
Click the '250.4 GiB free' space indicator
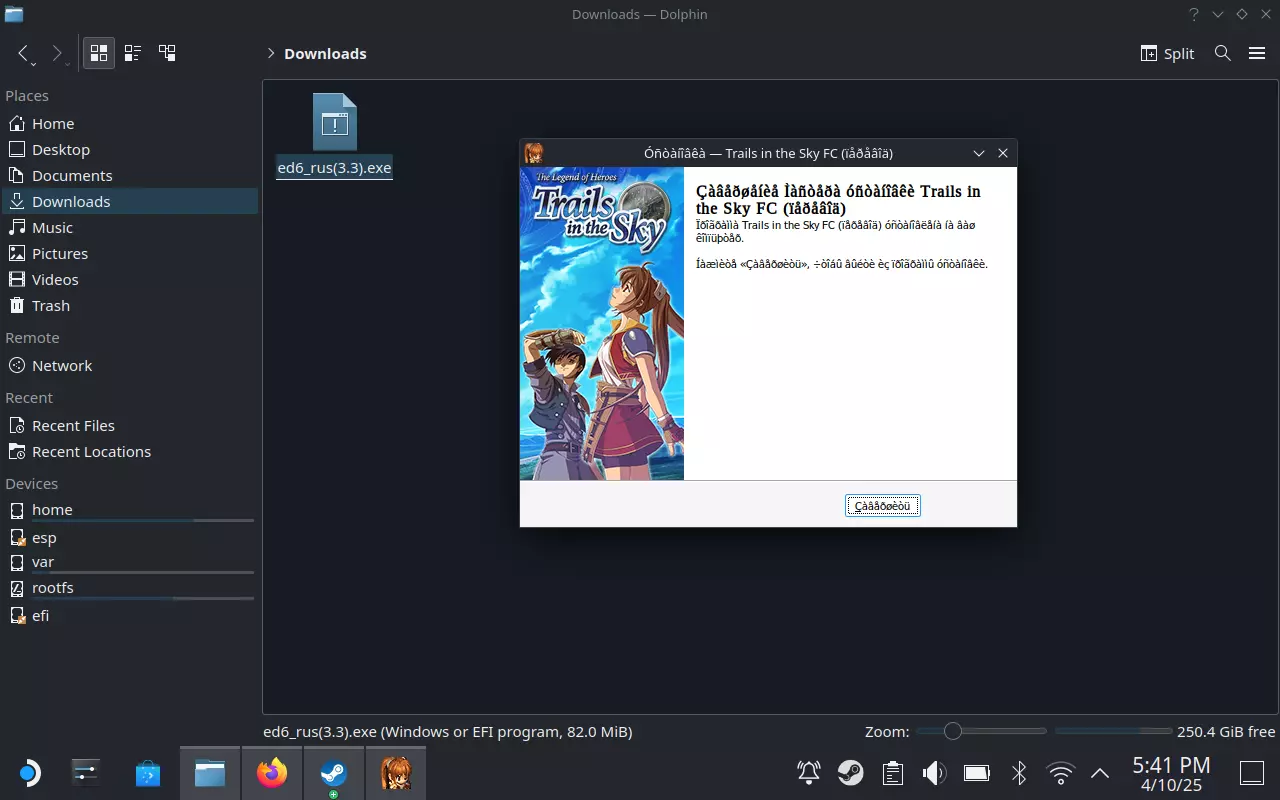click(1226, 732)
